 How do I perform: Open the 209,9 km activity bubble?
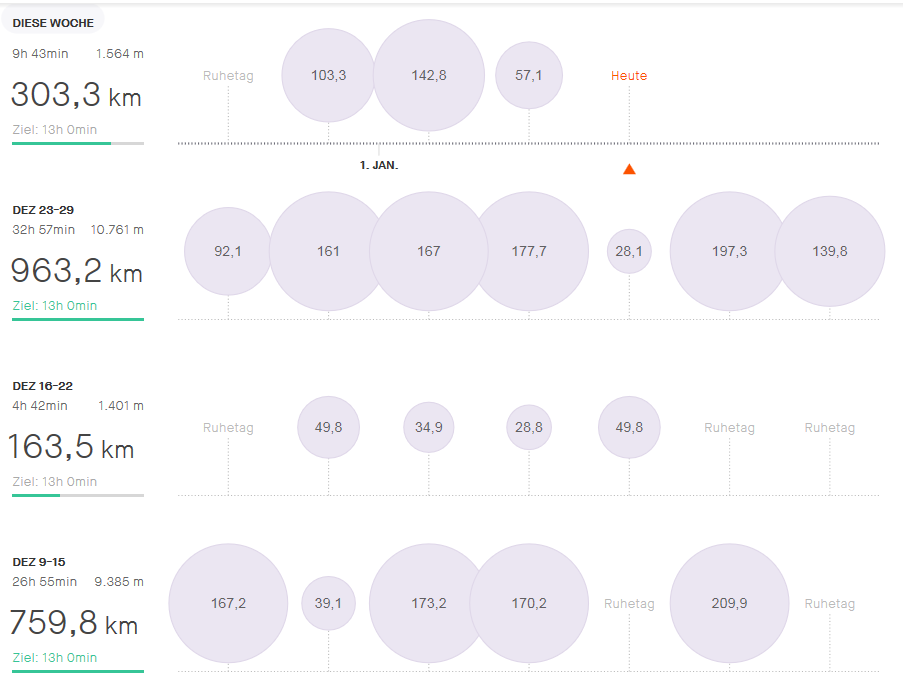[x=729, y=603]
